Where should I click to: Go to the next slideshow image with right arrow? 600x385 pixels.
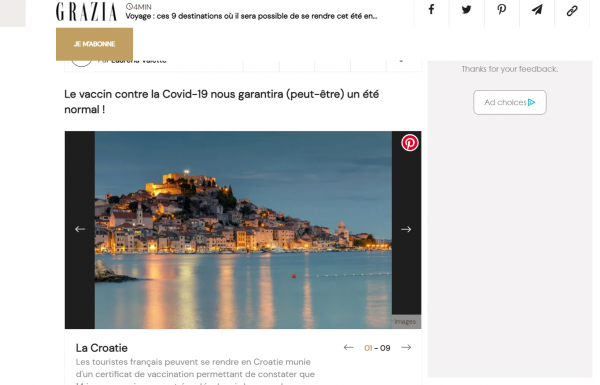tap(406, 229)
